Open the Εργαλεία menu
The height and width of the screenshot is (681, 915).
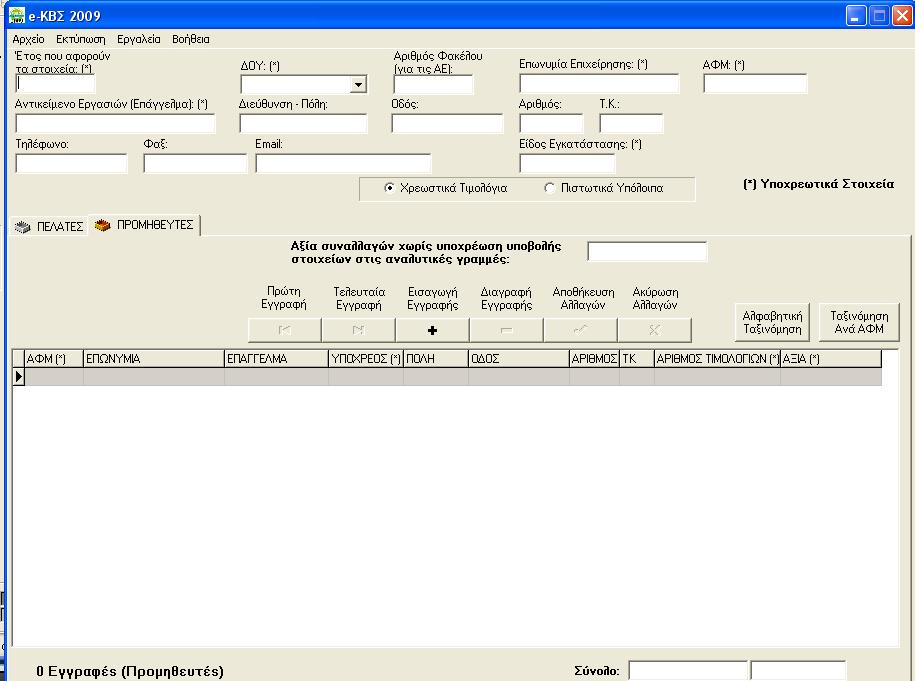pos(138,39)
